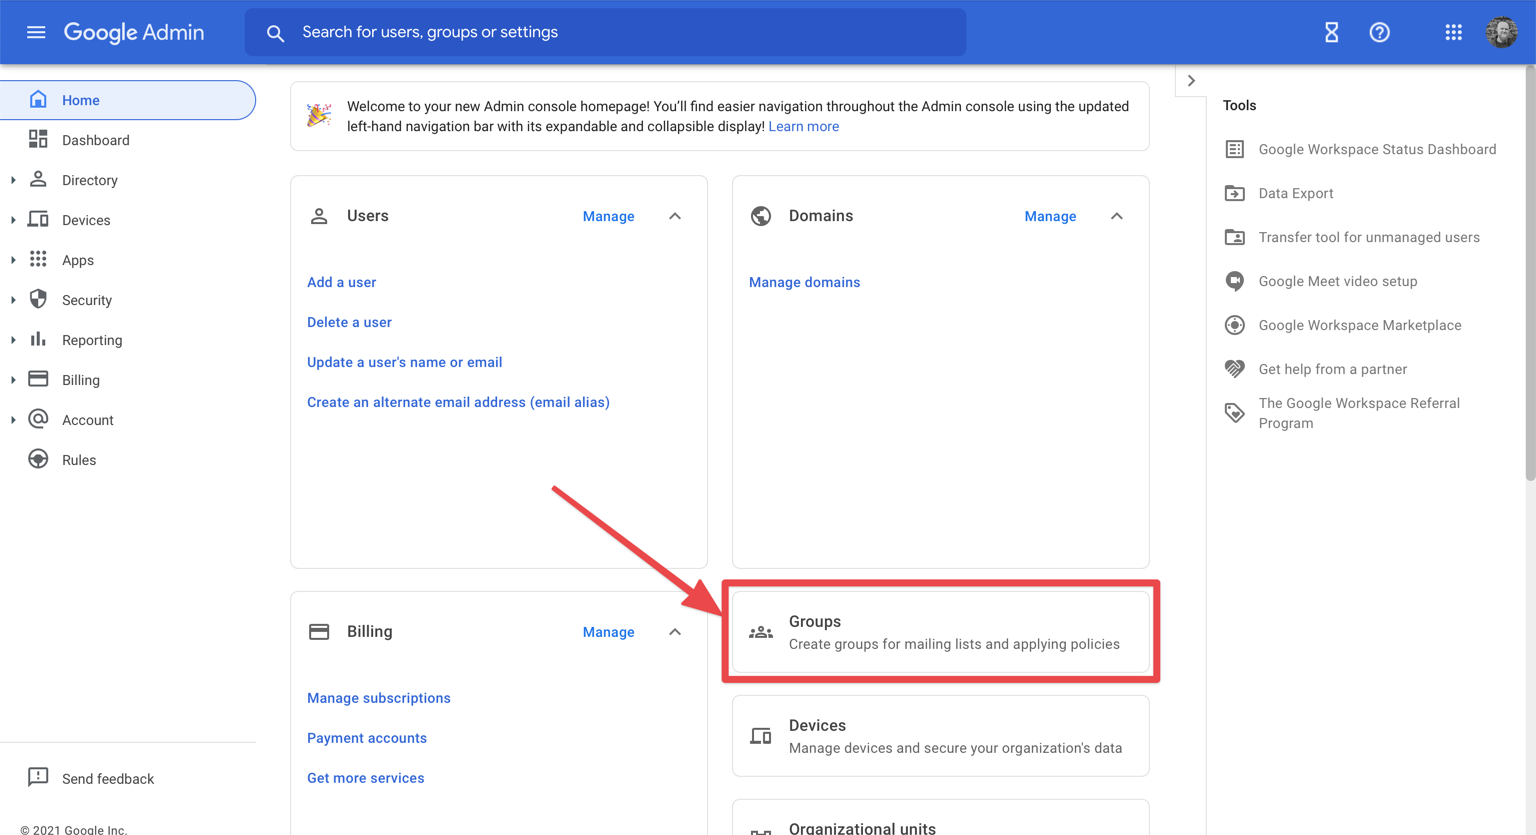
Task: Click the Apps grid sidebar icon
Action: pos(38,259)
